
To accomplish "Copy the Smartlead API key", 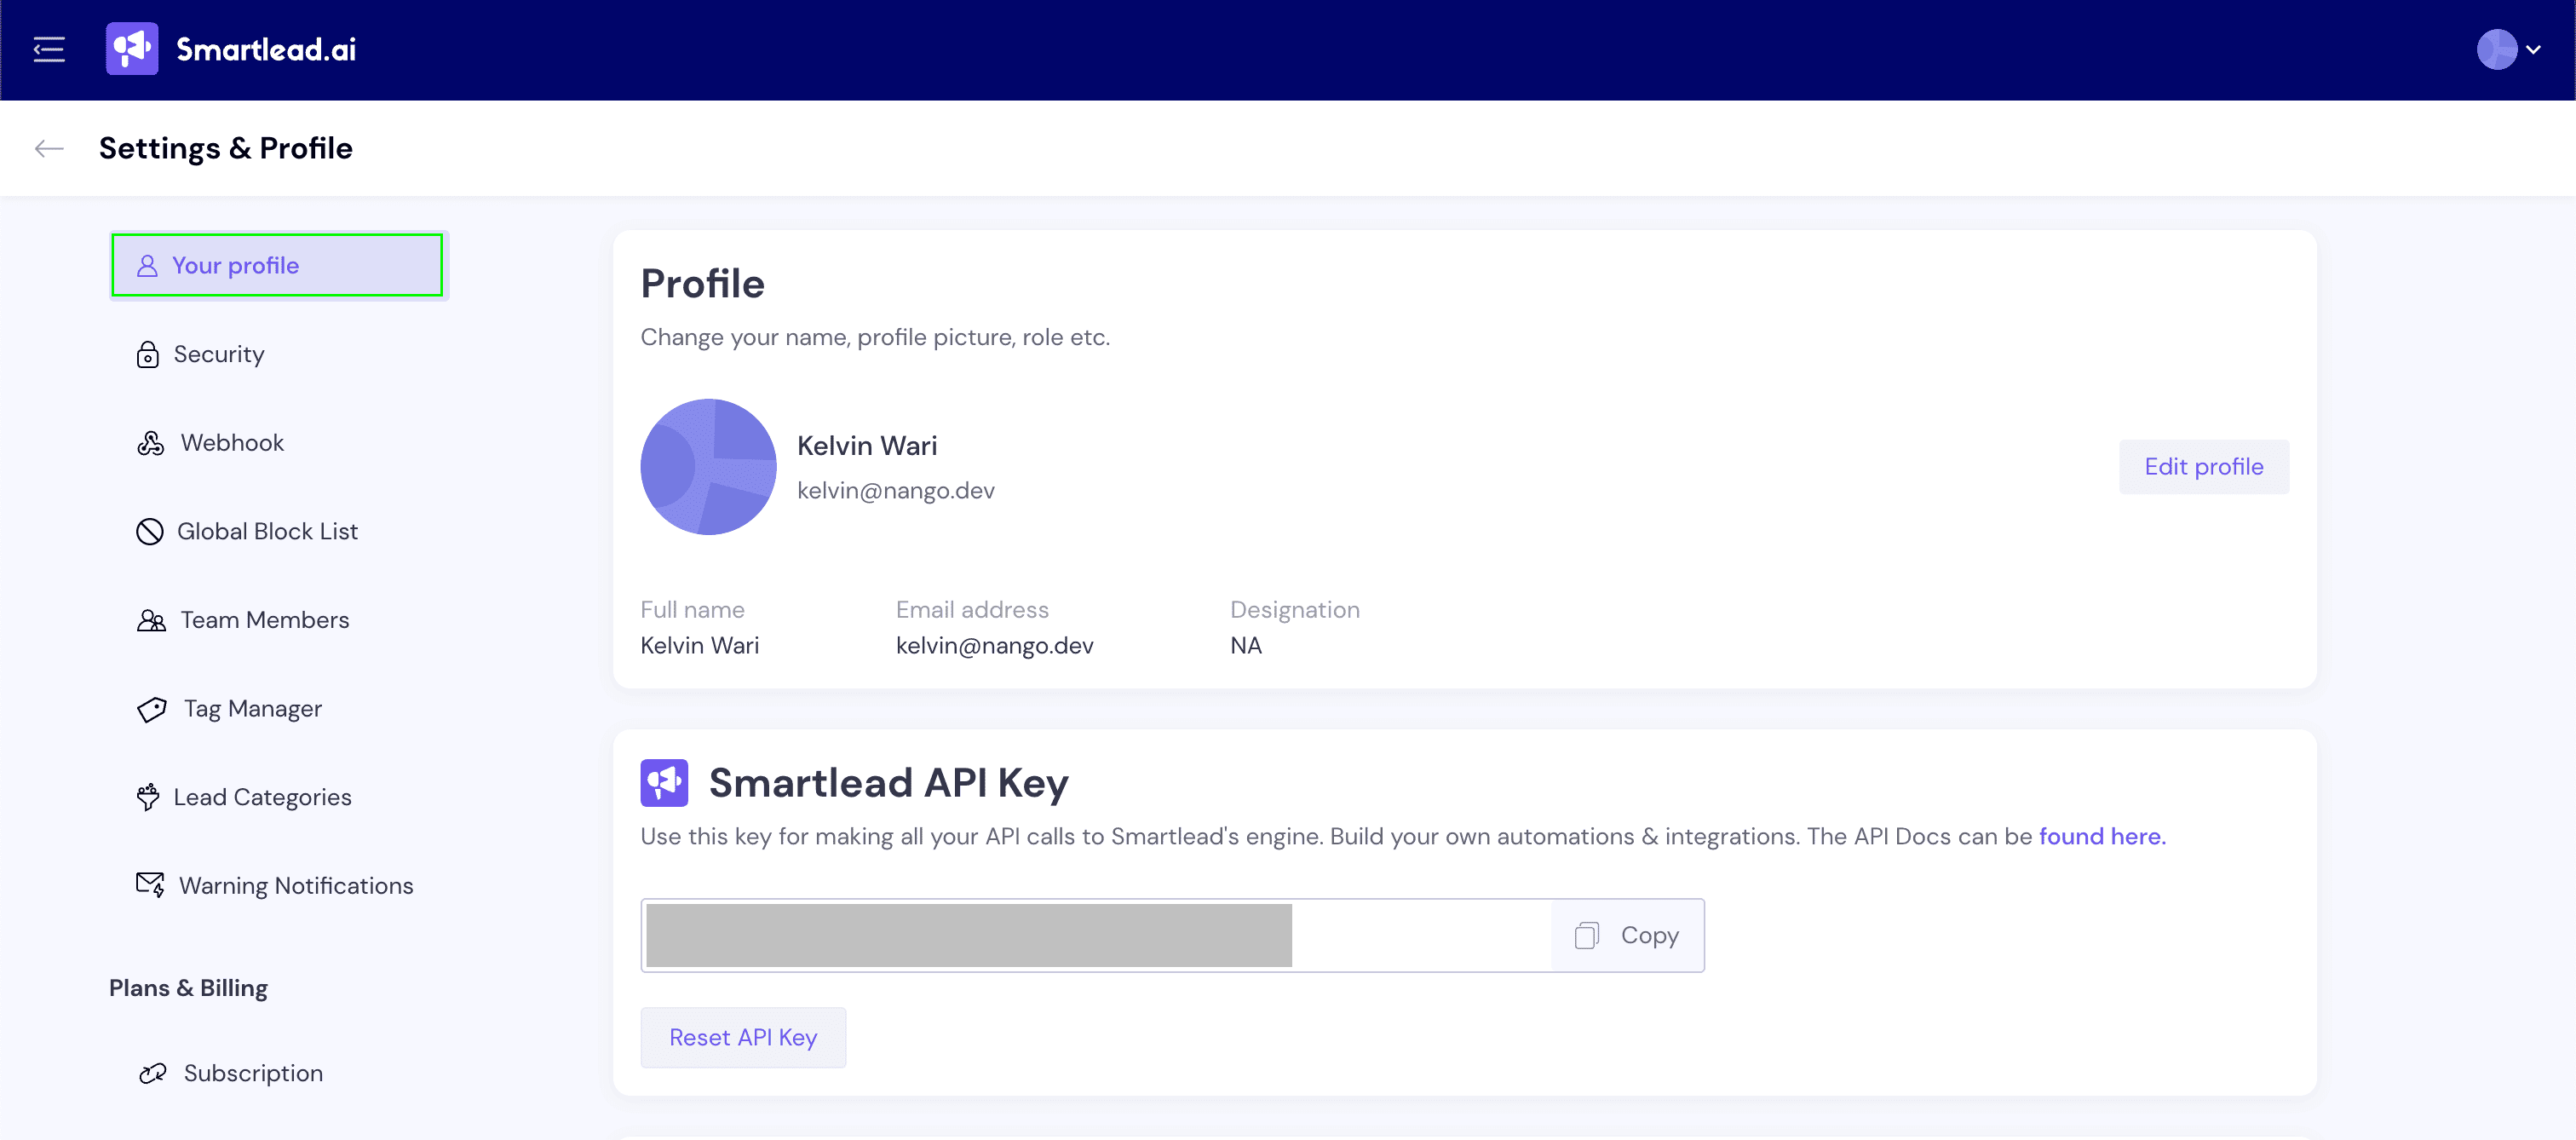I will [x=1627, y=935].
